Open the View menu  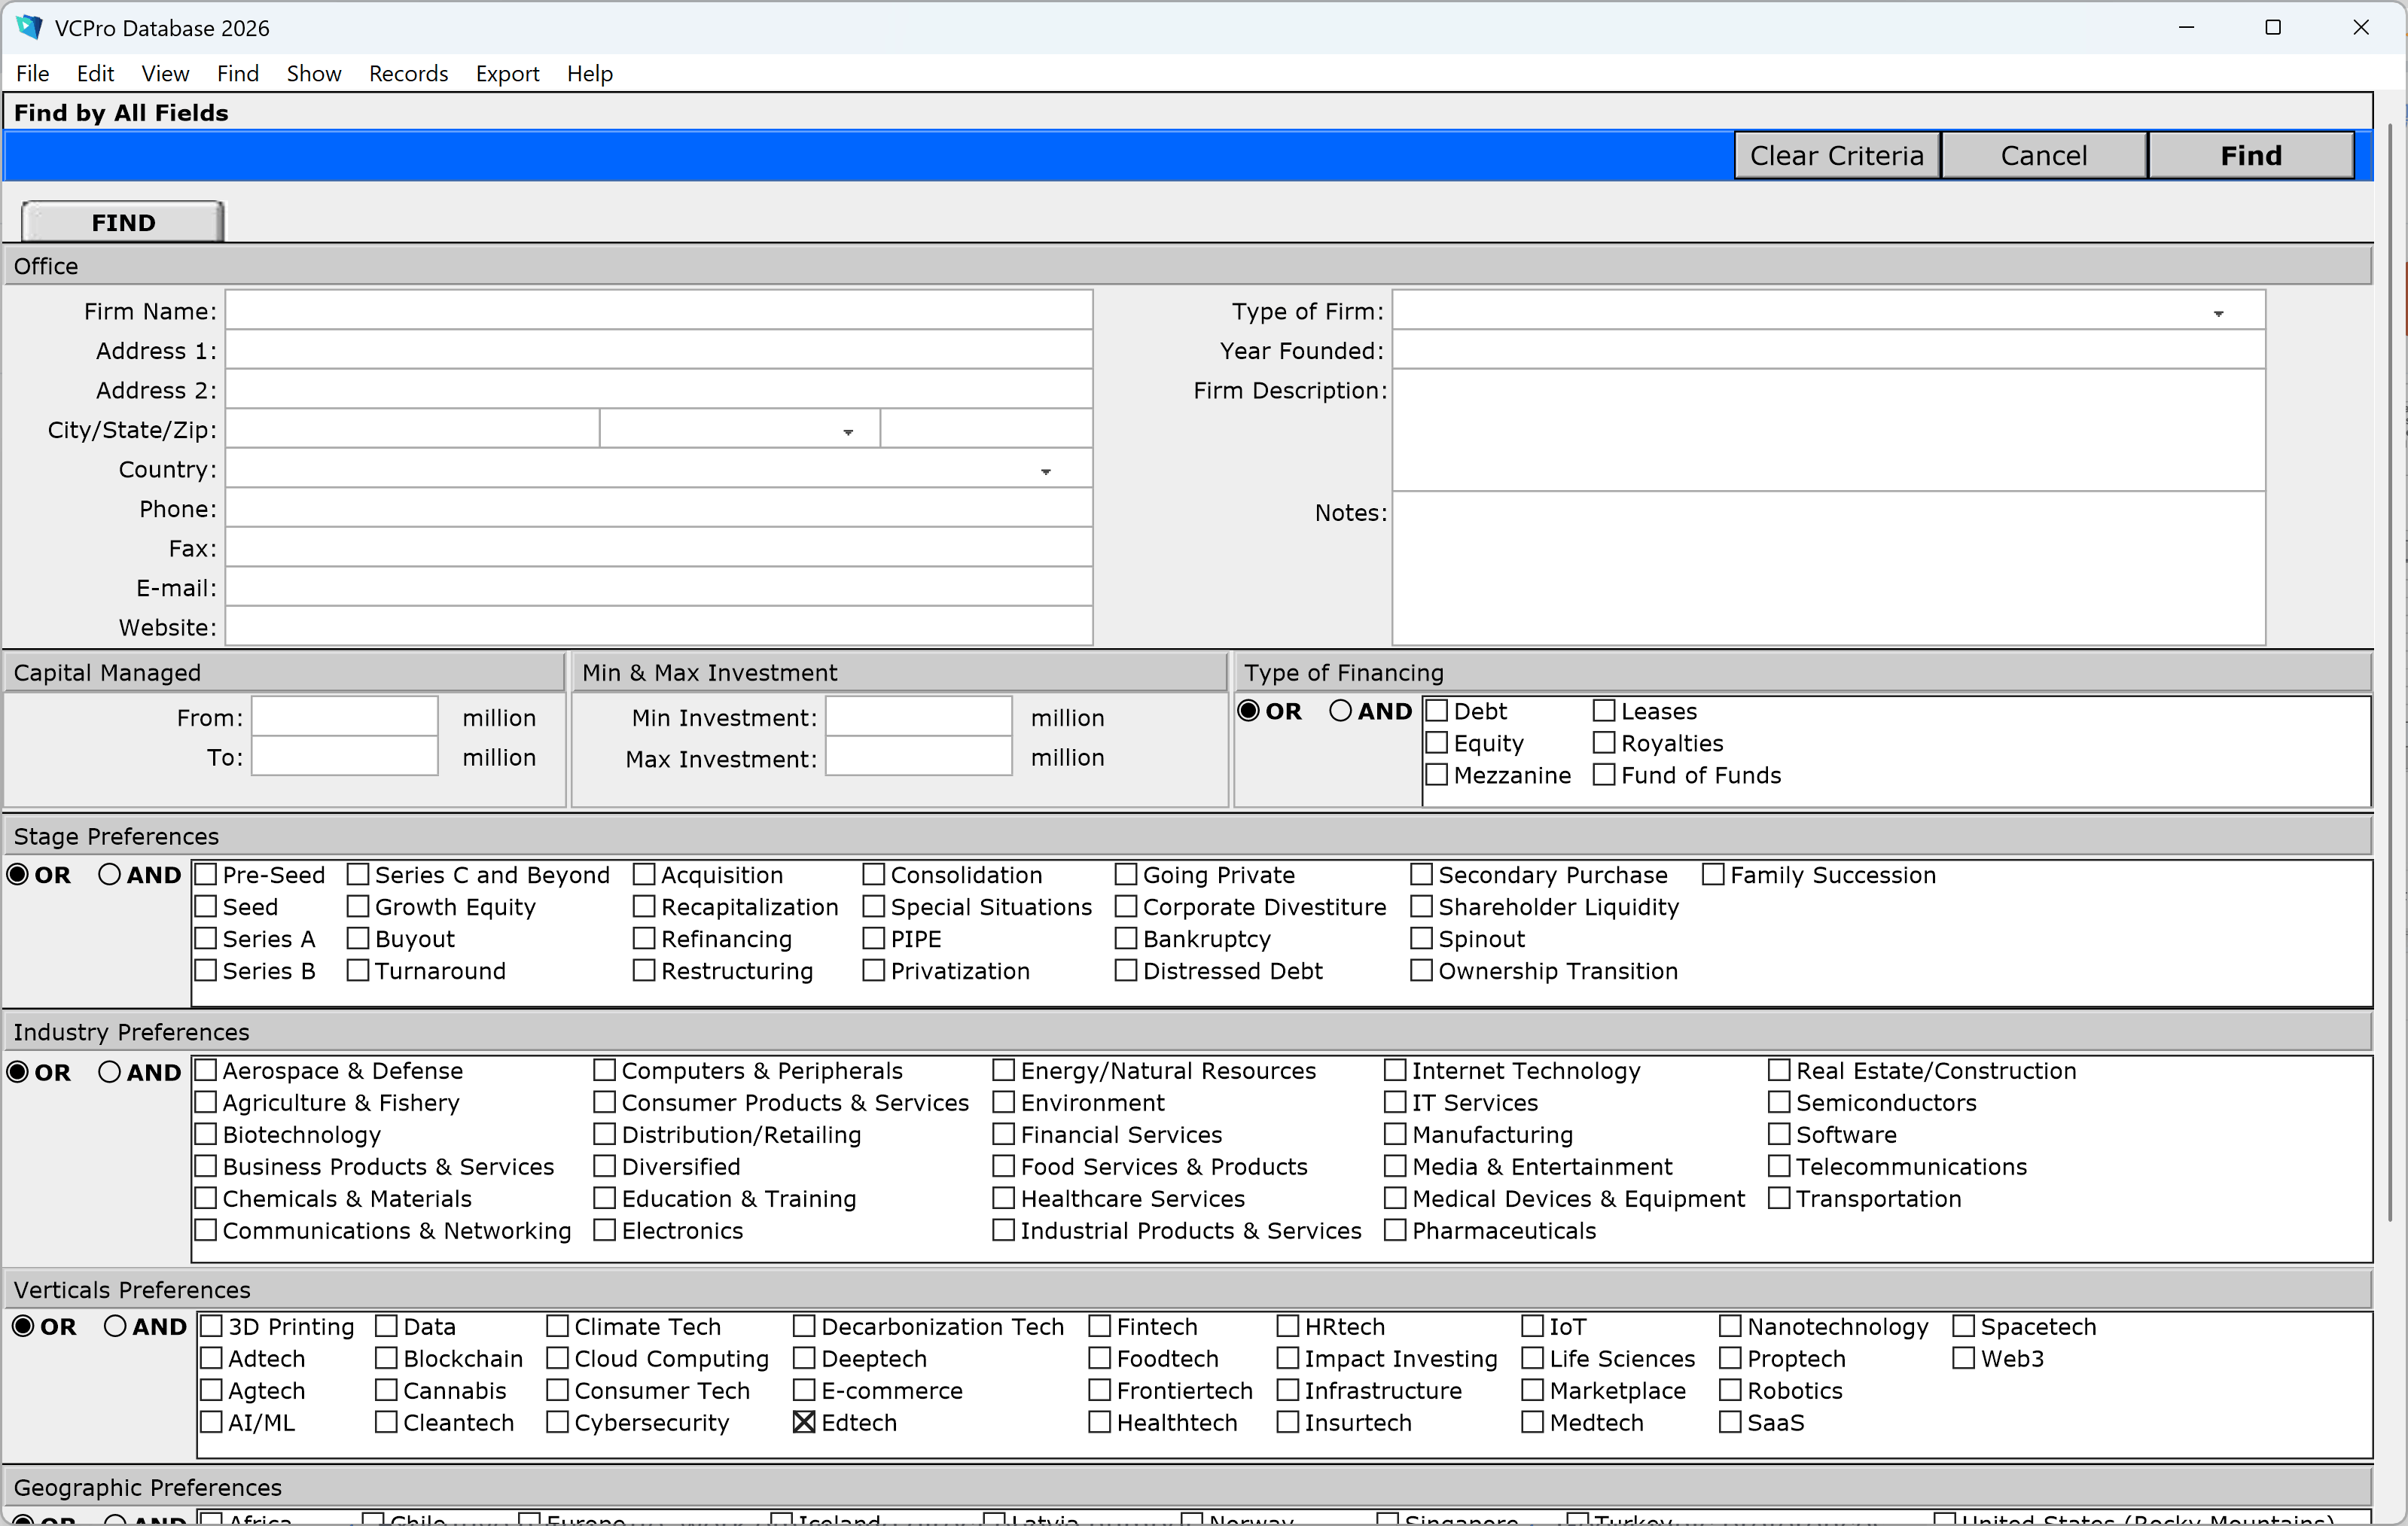tap(165, 73)
